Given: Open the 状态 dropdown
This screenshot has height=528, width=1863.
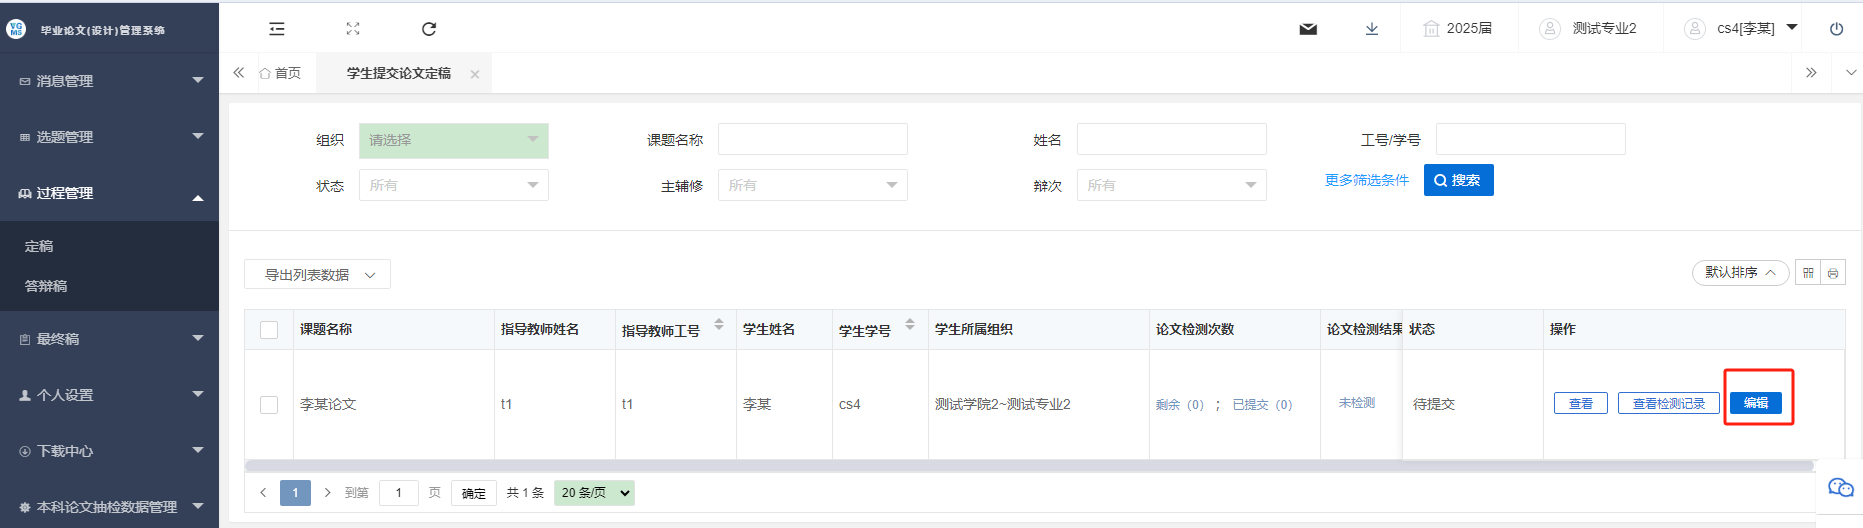Looking at the screenshot, I should 454,185.
